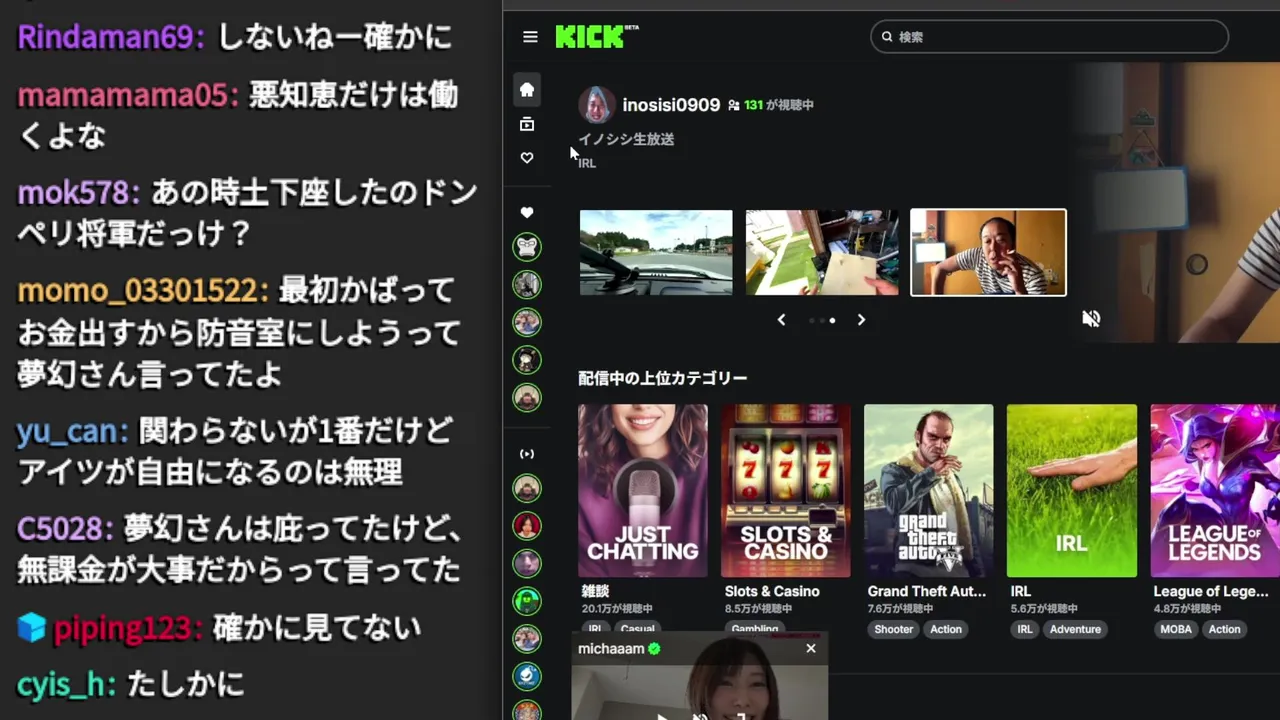Click mok578 username in chat
The image size is (1280, 720).
tap(72, 192)
